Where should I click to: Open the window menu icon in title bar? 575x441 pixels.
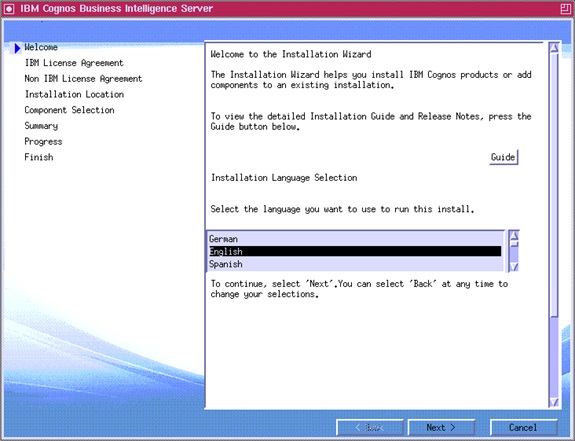(x=9, y=9)
